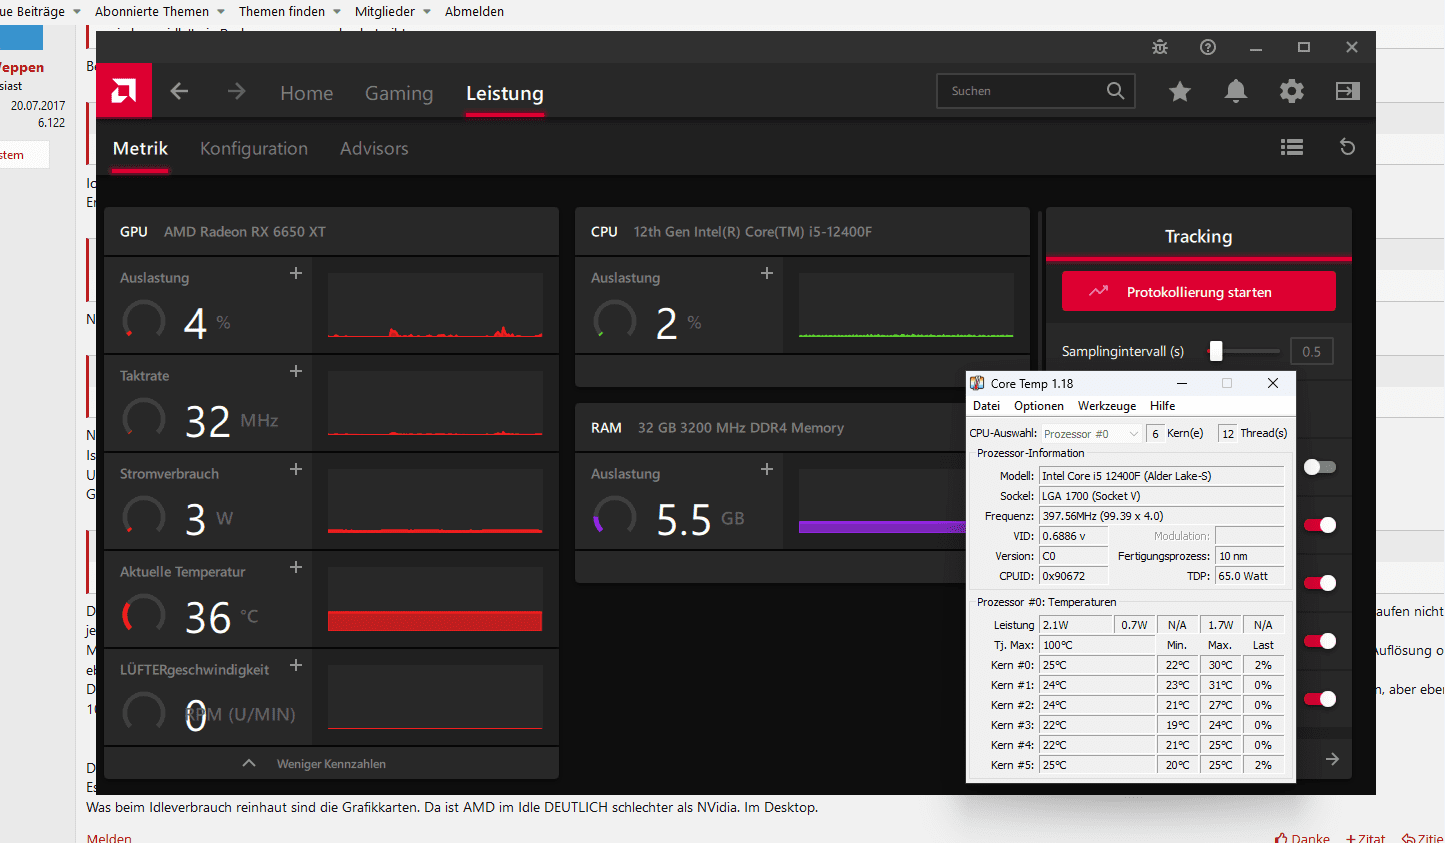
Task: Click the Samplingintervall 0.5 value field
Action: pos(1312,352)
